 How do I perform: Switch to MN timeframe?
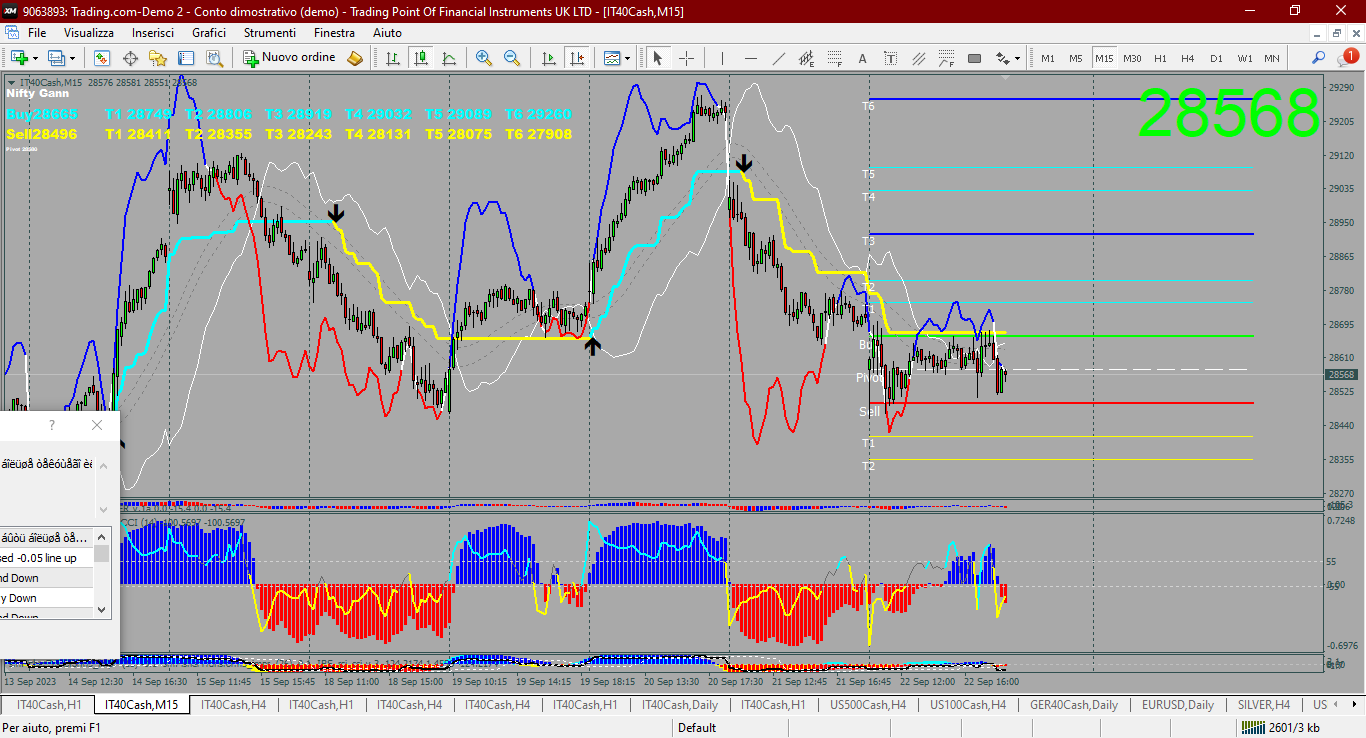[x=1271, y=58]
